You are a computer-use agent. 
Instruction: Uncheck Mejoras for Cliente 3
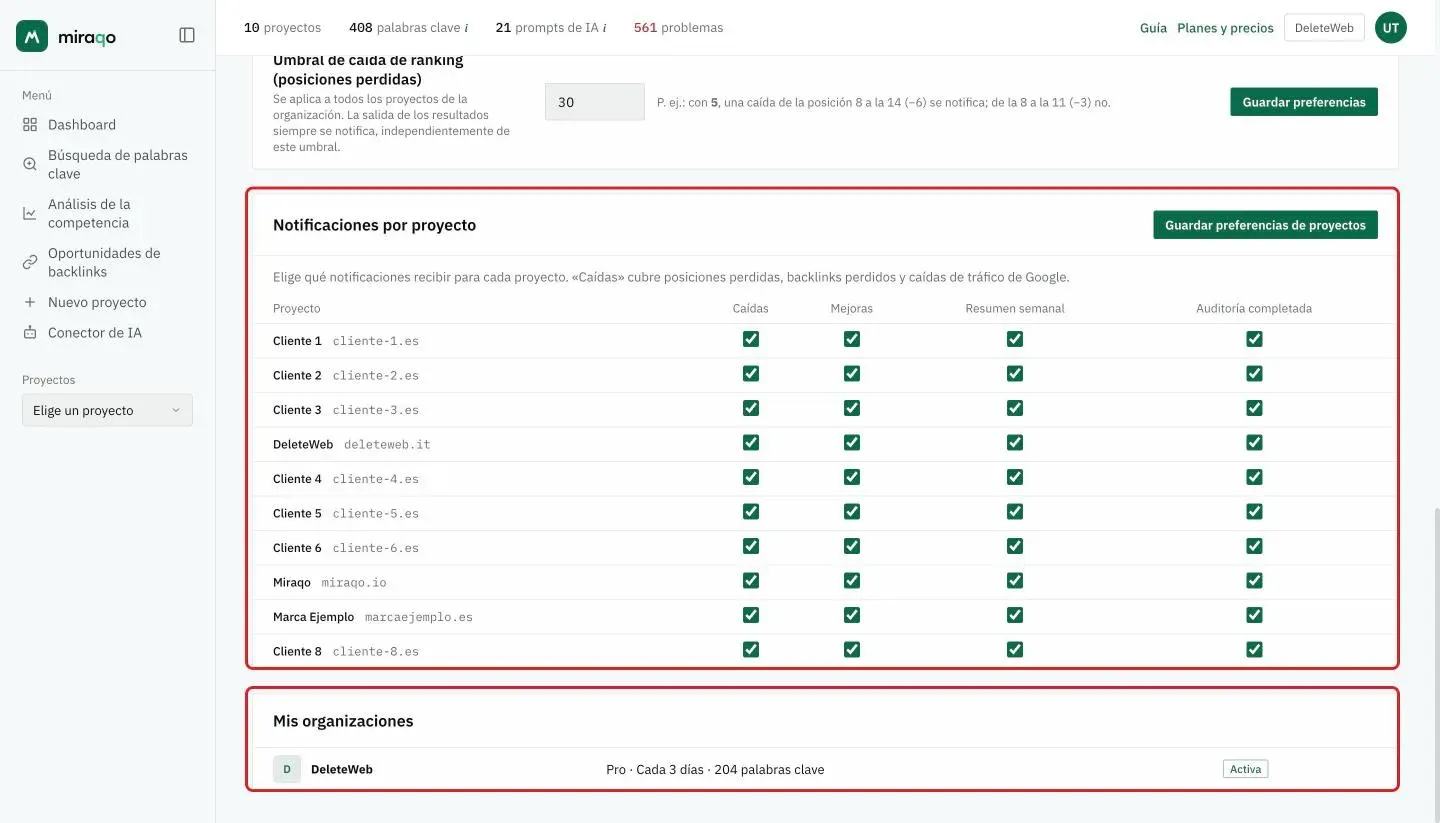(x=852, y=408)
